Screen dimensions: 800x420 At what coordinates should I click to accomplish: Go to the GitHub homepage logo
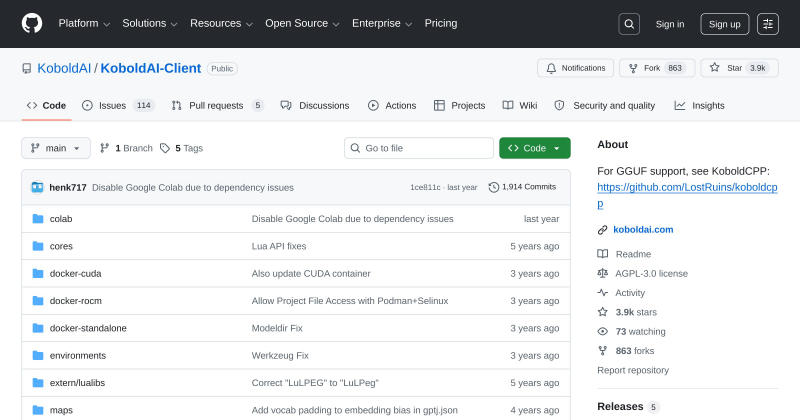coord(32,23)
